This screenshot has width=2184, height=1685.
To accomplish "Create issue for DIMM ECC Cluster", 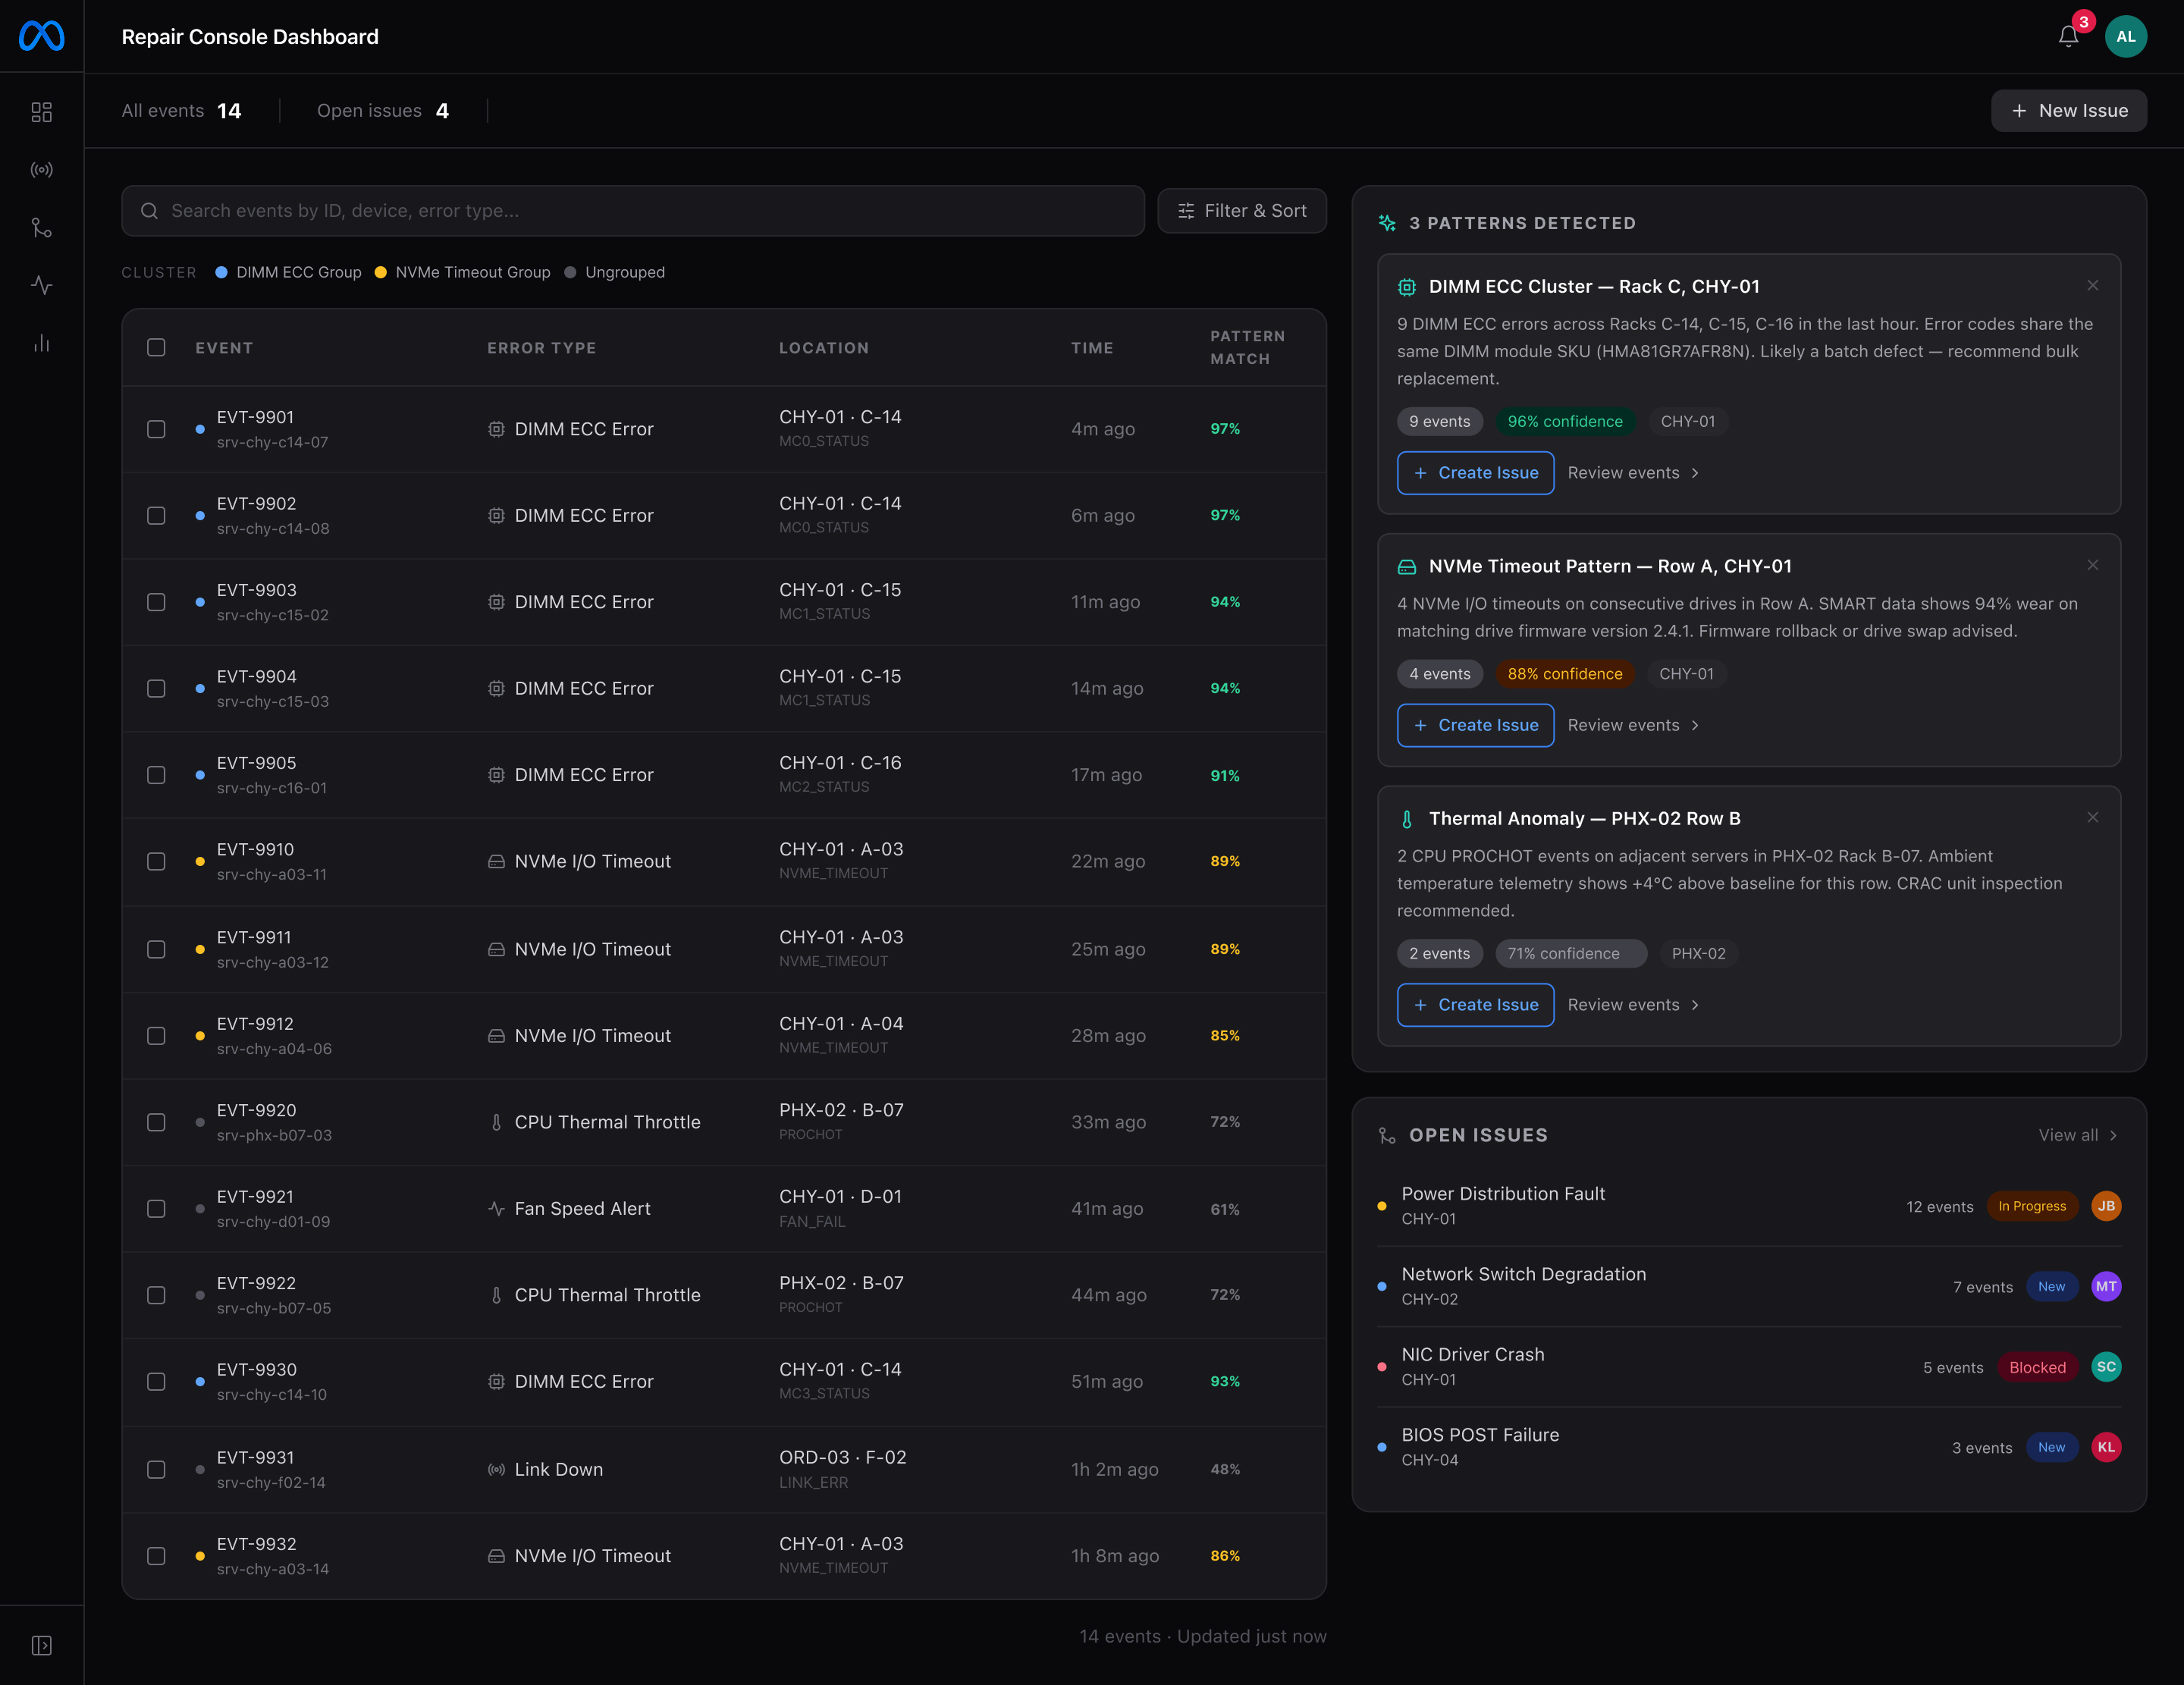I will coord(1475,473).
